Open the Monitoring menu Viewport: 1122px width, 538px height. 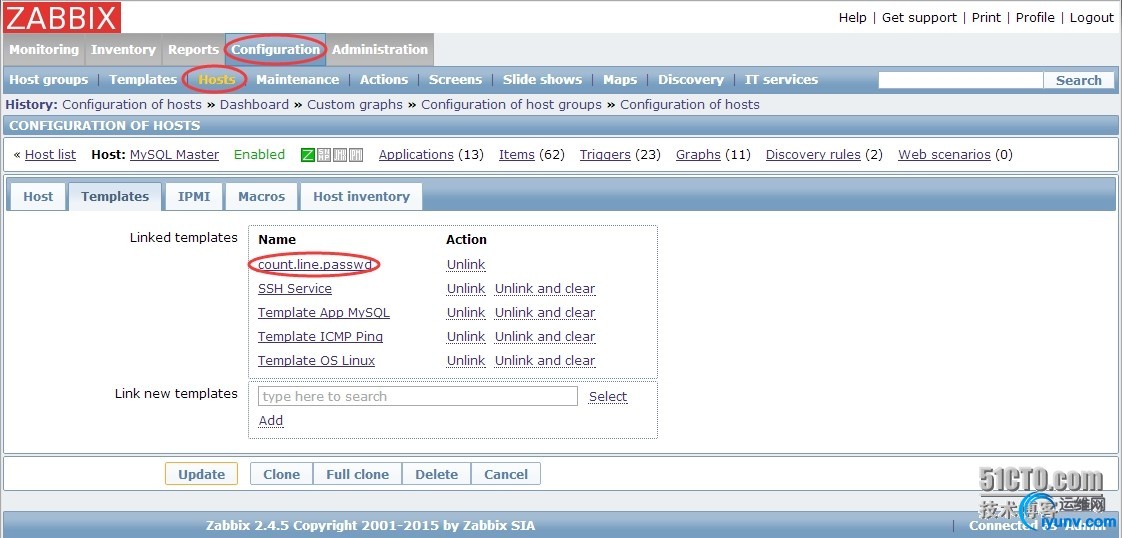click(44, 50)
